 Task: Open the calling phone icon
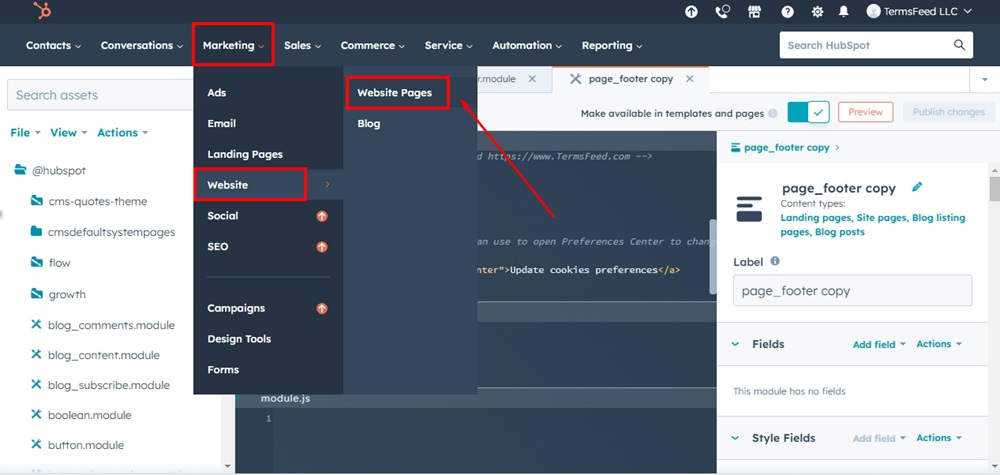point(723,11)
